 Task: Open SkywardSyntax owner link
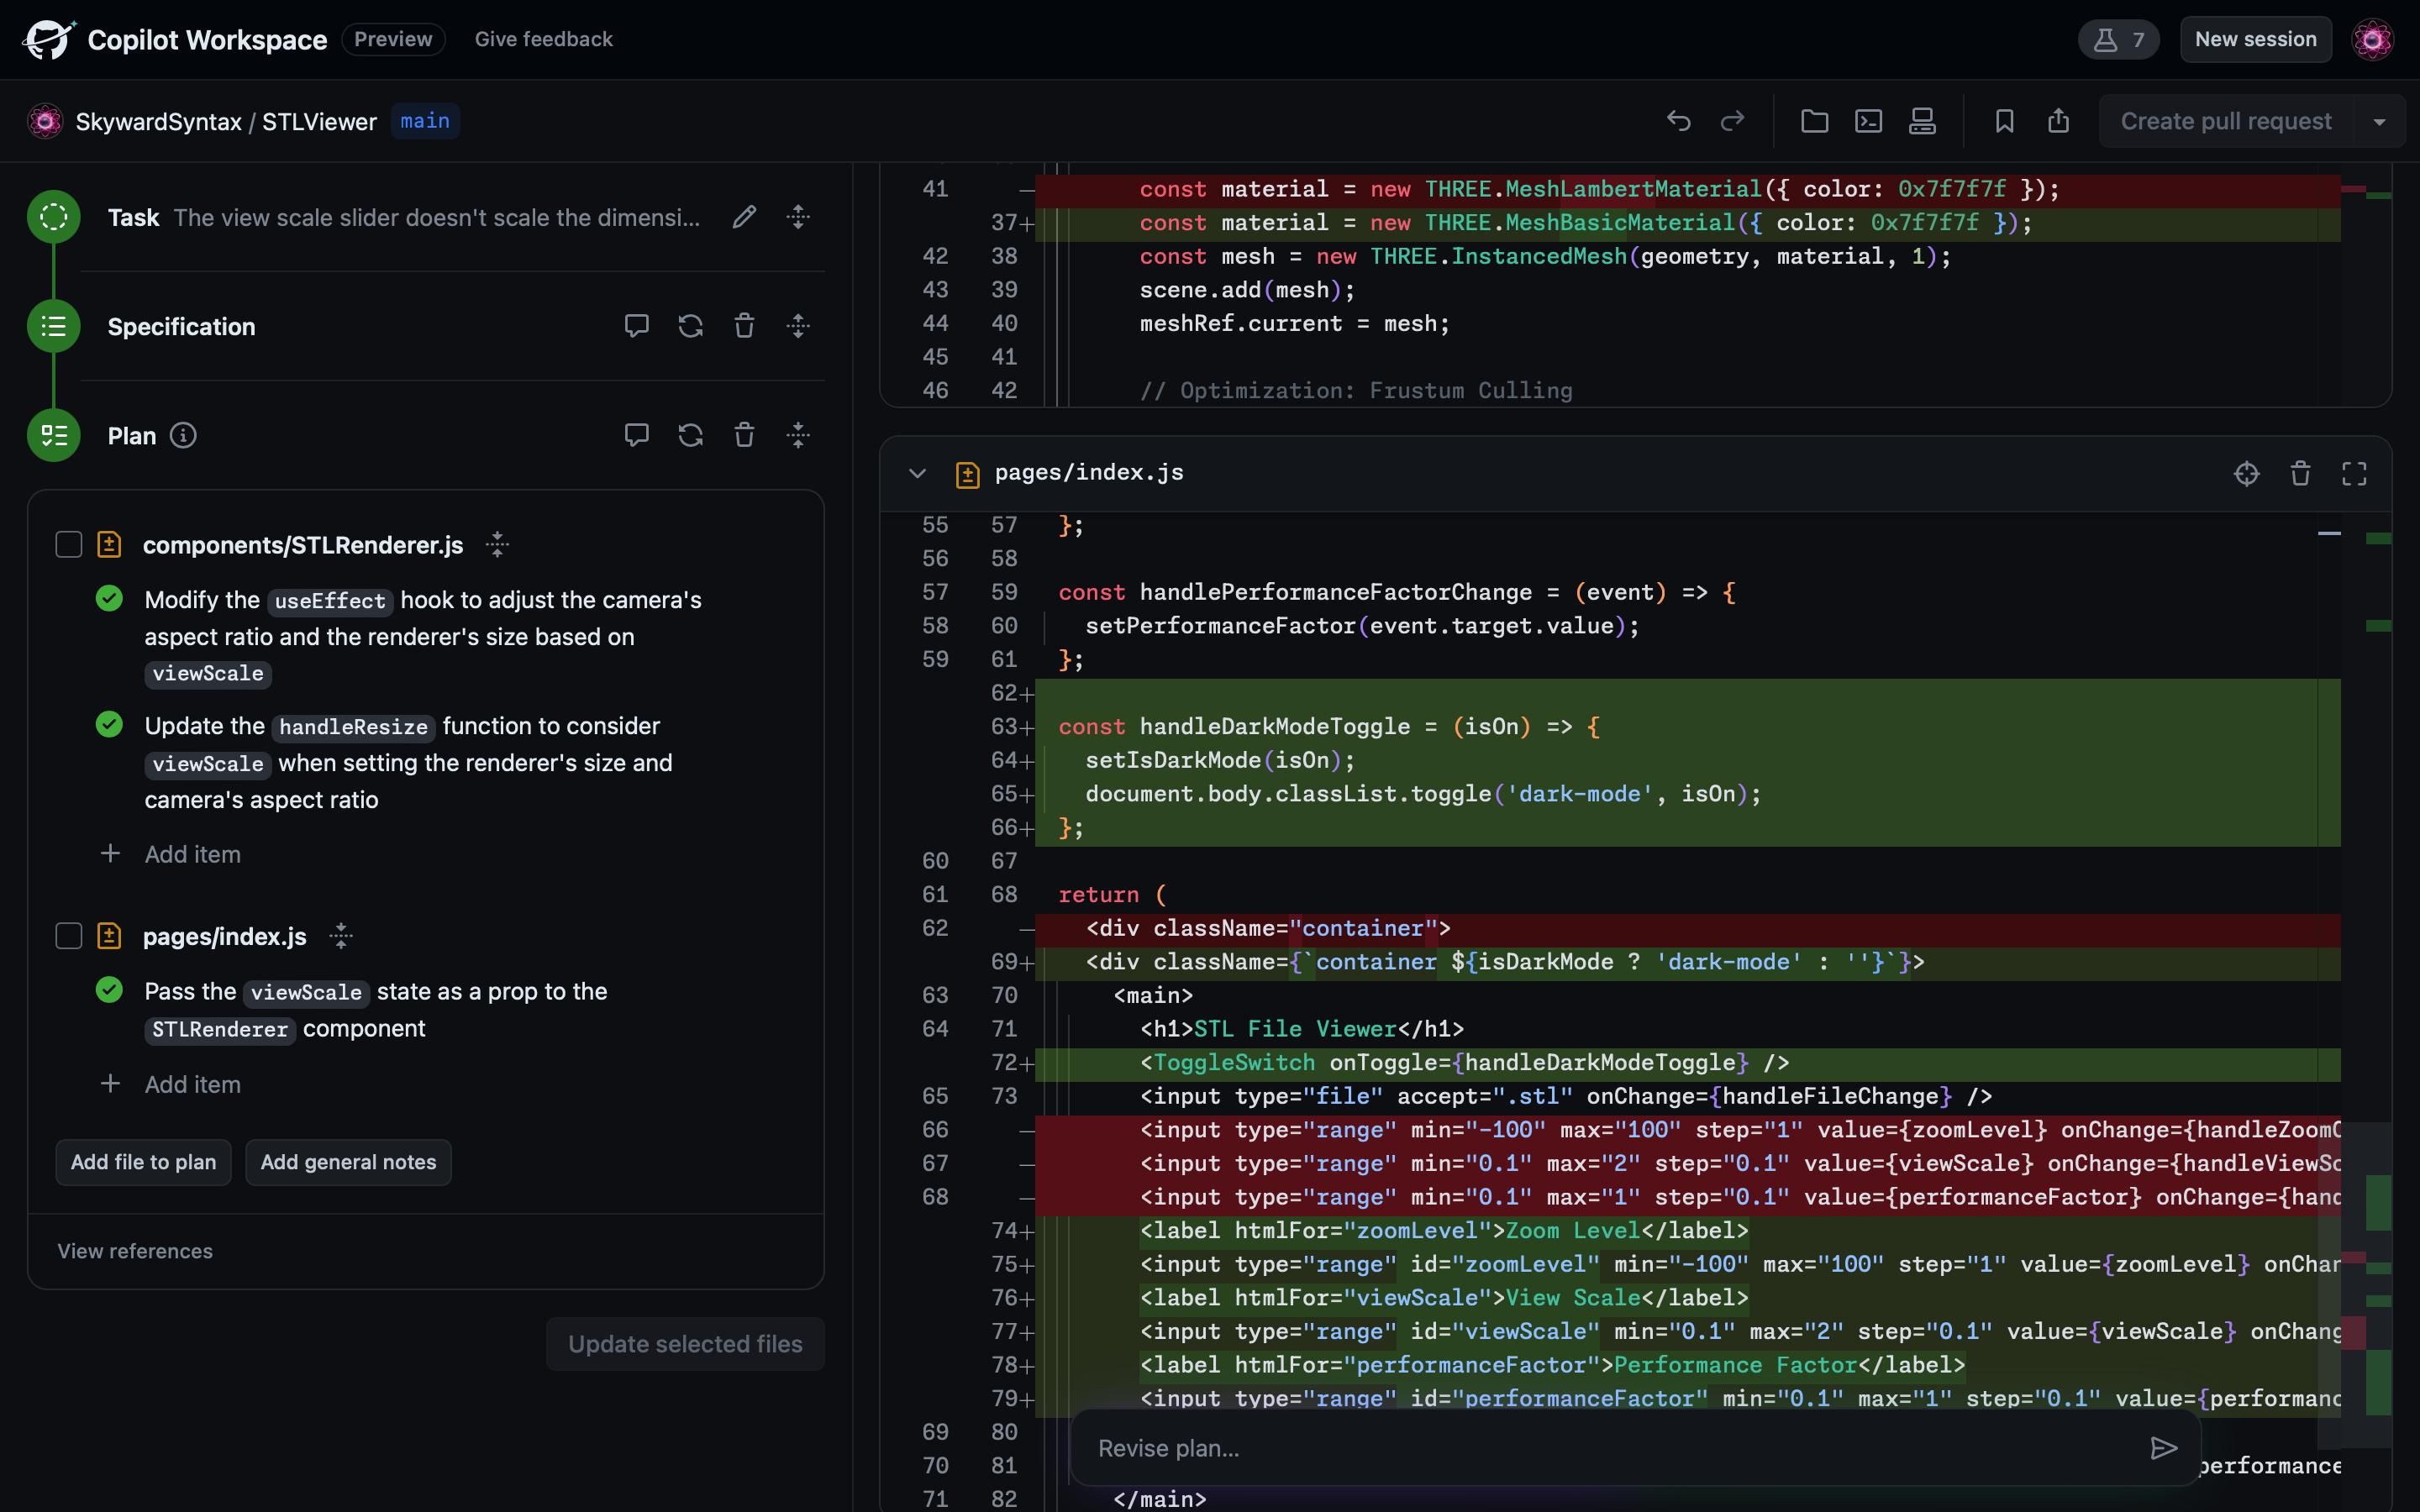click(x=158, y=121)
